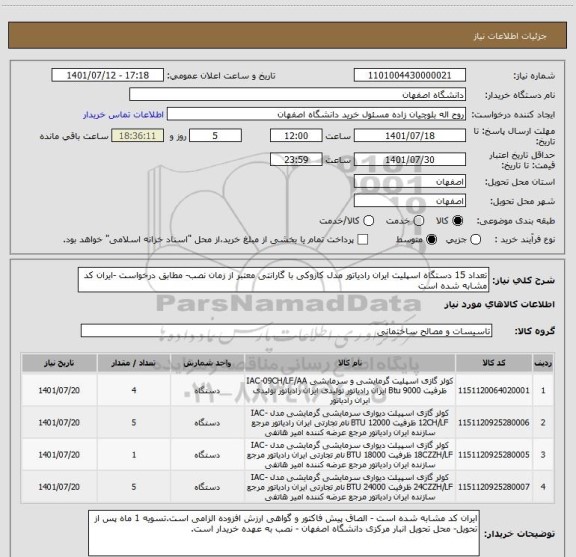576x557 pixels.
Task: Click the شماره نیاز field 1101004430000021
Action: pos(410,75)
